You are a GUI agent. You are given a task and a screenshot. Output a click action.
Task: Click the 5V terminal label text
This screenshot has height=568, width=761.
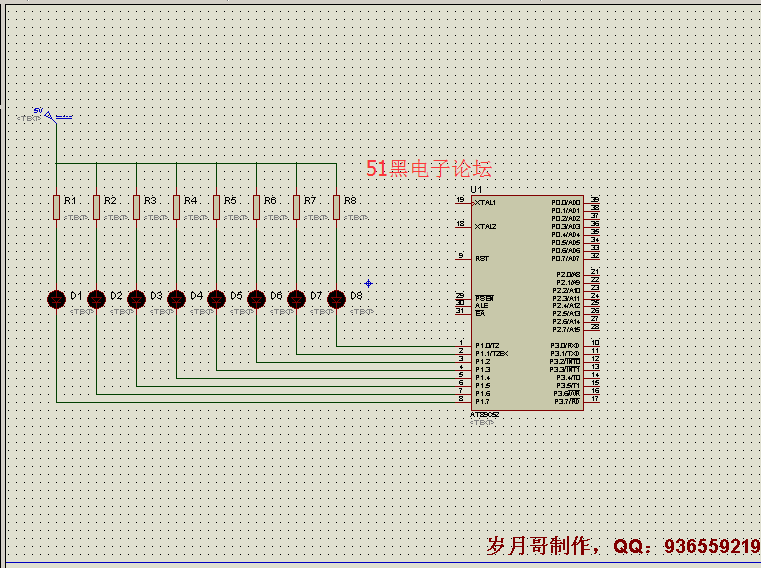point(38,111)
